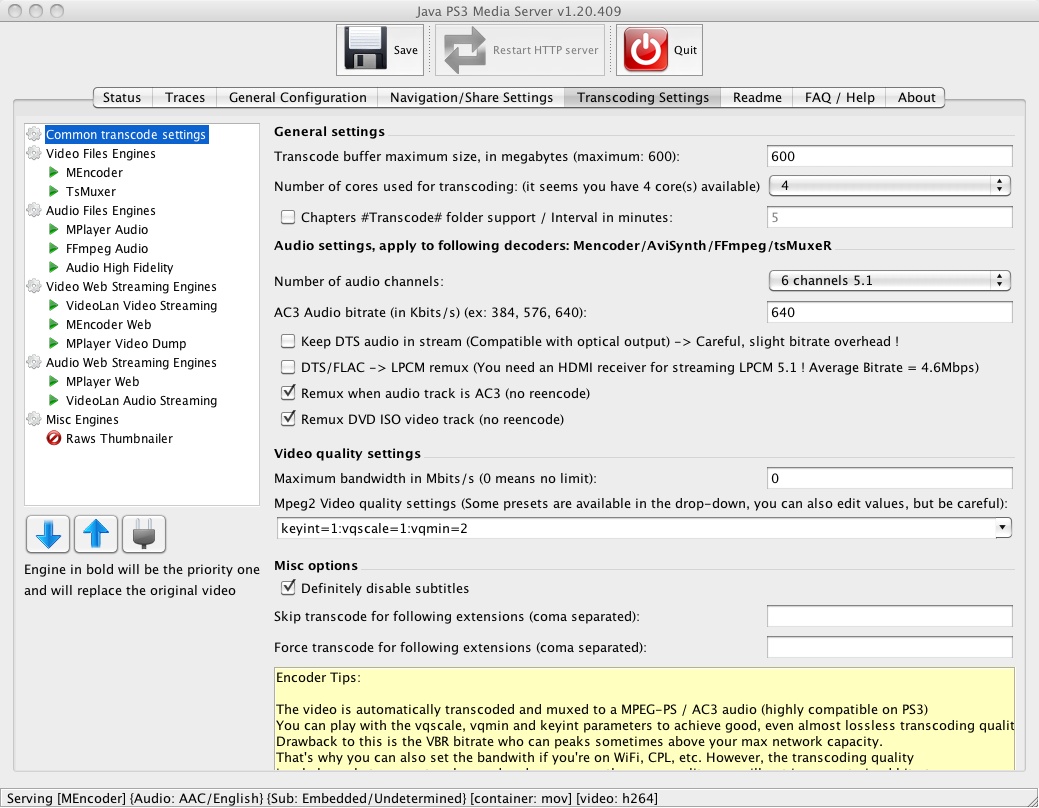Click the blue up arrow to raise engine priority
The height and width of the screenshot is (808, 1039).
95,534
